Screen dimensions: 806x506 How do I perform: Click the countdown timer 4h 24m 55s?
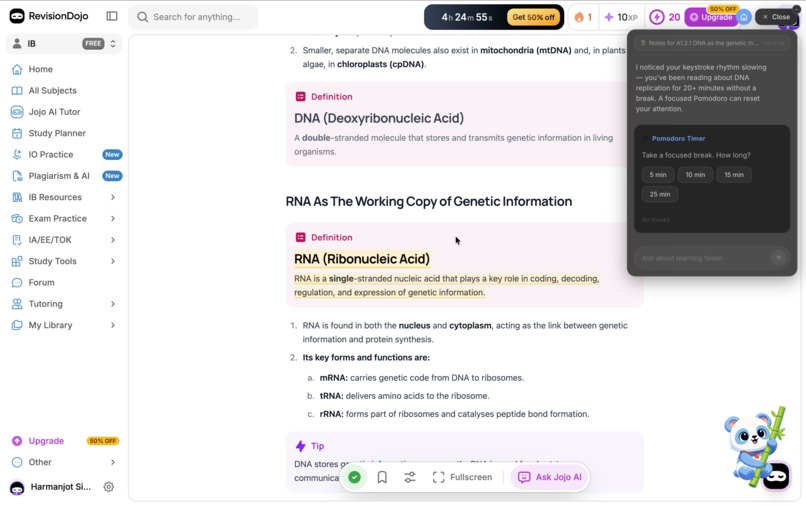point(467,17)
